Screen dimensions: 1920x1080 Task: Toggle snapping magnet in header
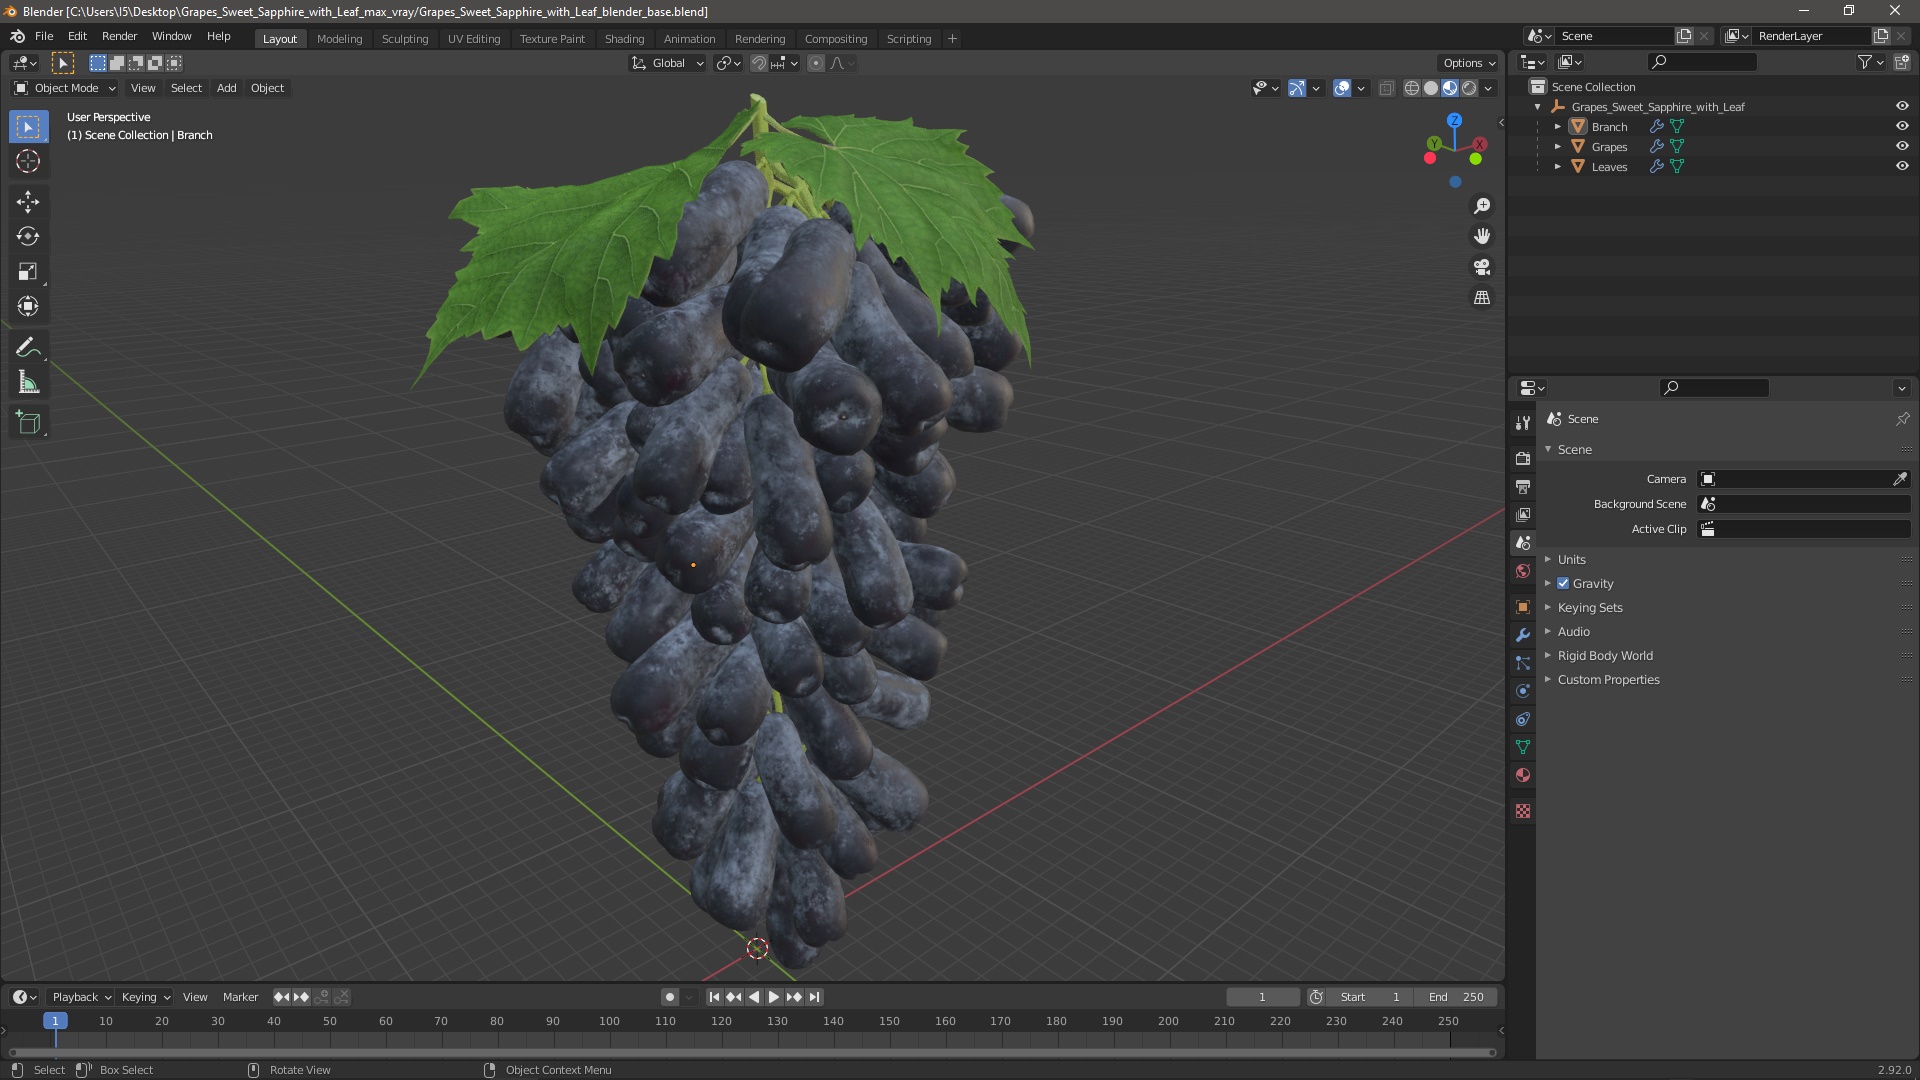point(759,63)
